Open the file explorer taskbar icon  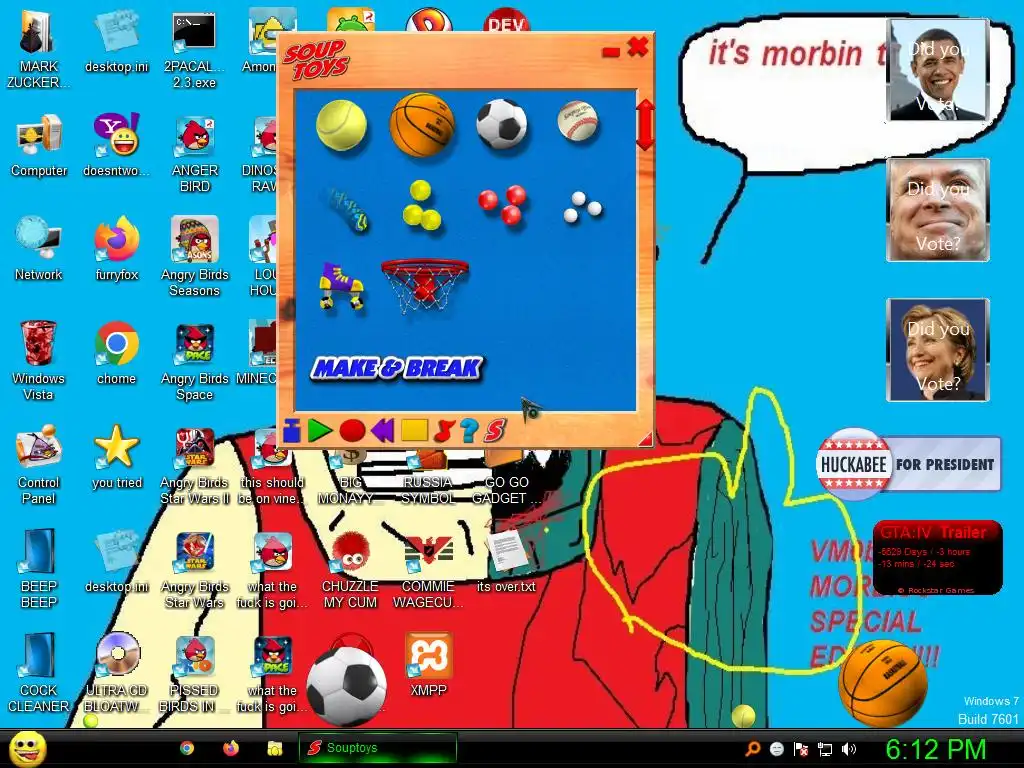[x=275, y=748]
